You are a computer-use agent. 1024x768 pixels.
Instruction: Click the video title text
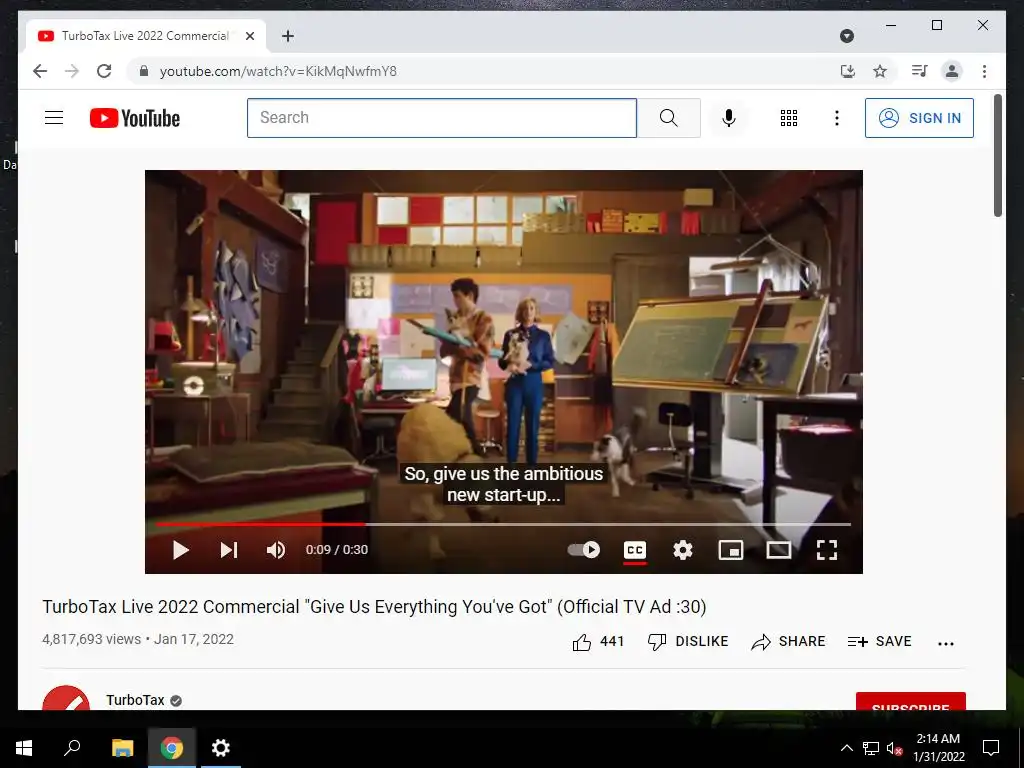point(374,607)
